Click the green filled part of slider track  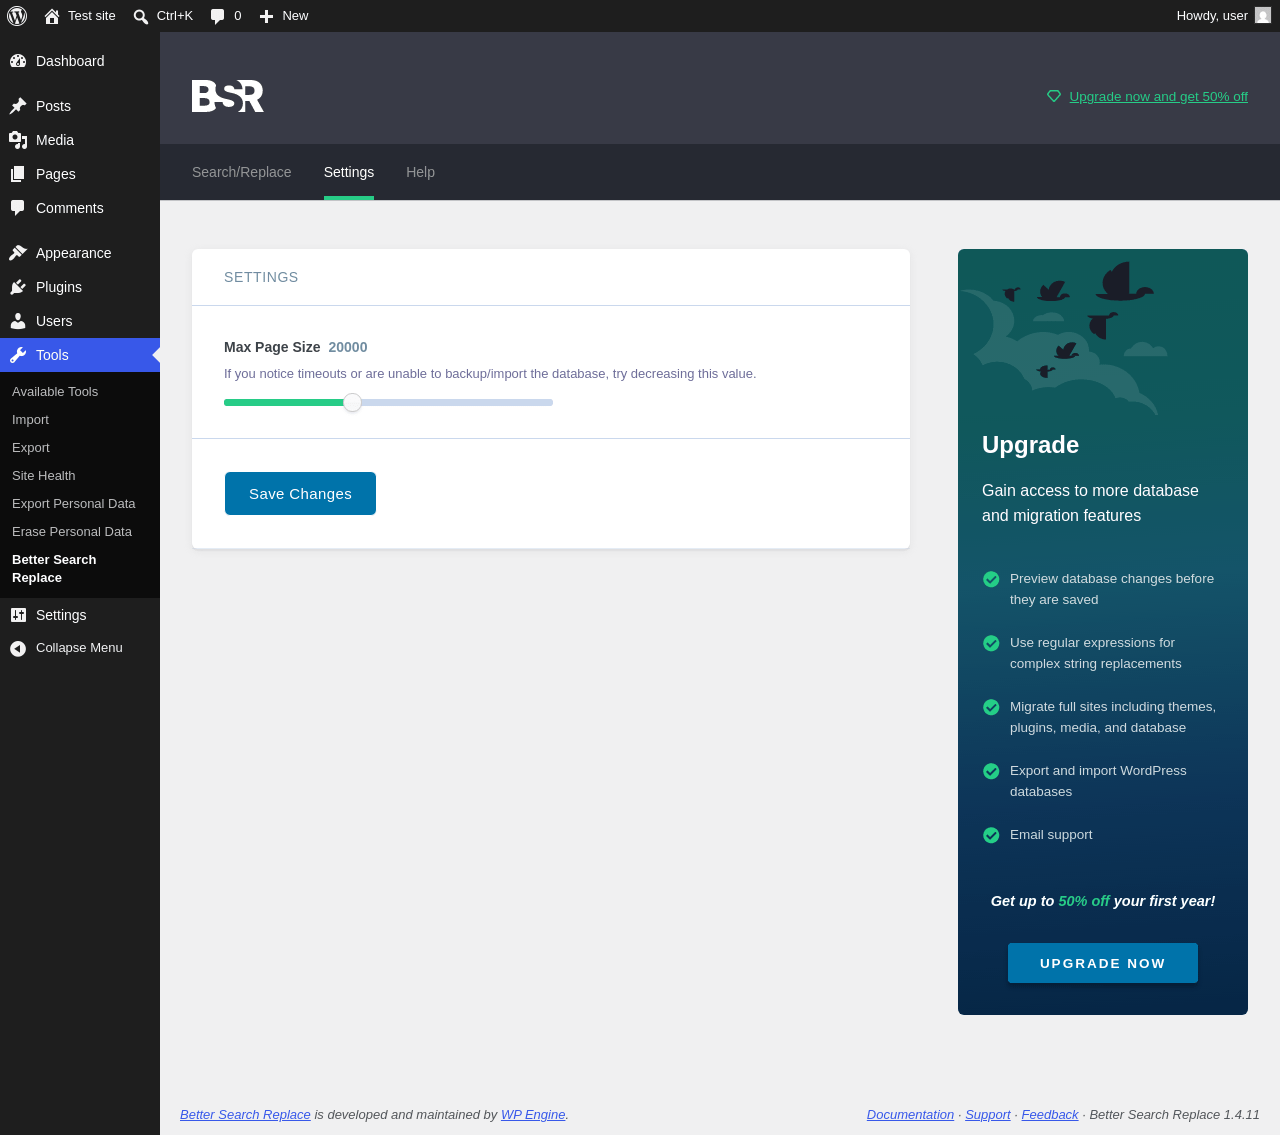284,403
